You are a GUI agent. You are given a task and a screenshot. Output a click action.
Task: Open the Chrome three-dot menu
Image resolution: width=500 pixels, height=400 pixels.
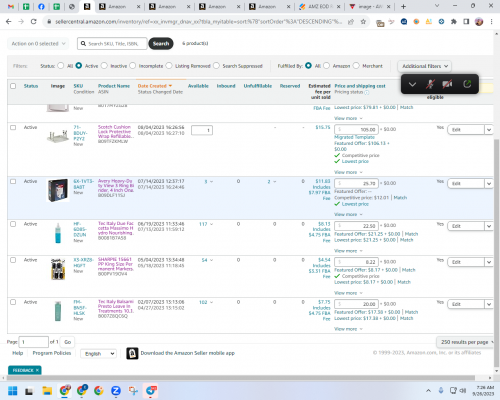click(491, 22)
